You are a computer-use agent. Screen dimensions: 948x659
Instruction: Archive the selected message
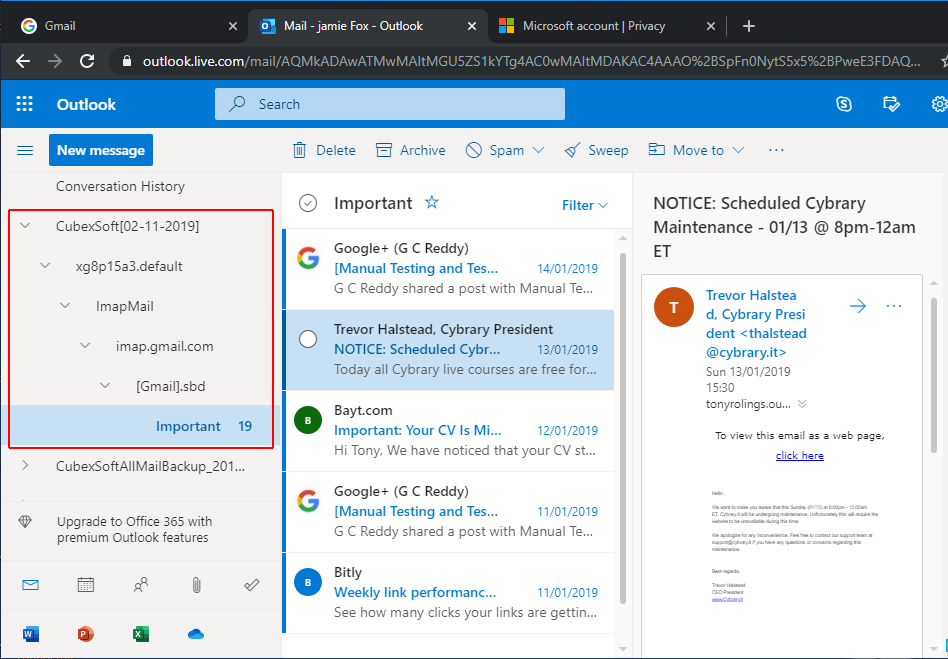pos(411,150)
